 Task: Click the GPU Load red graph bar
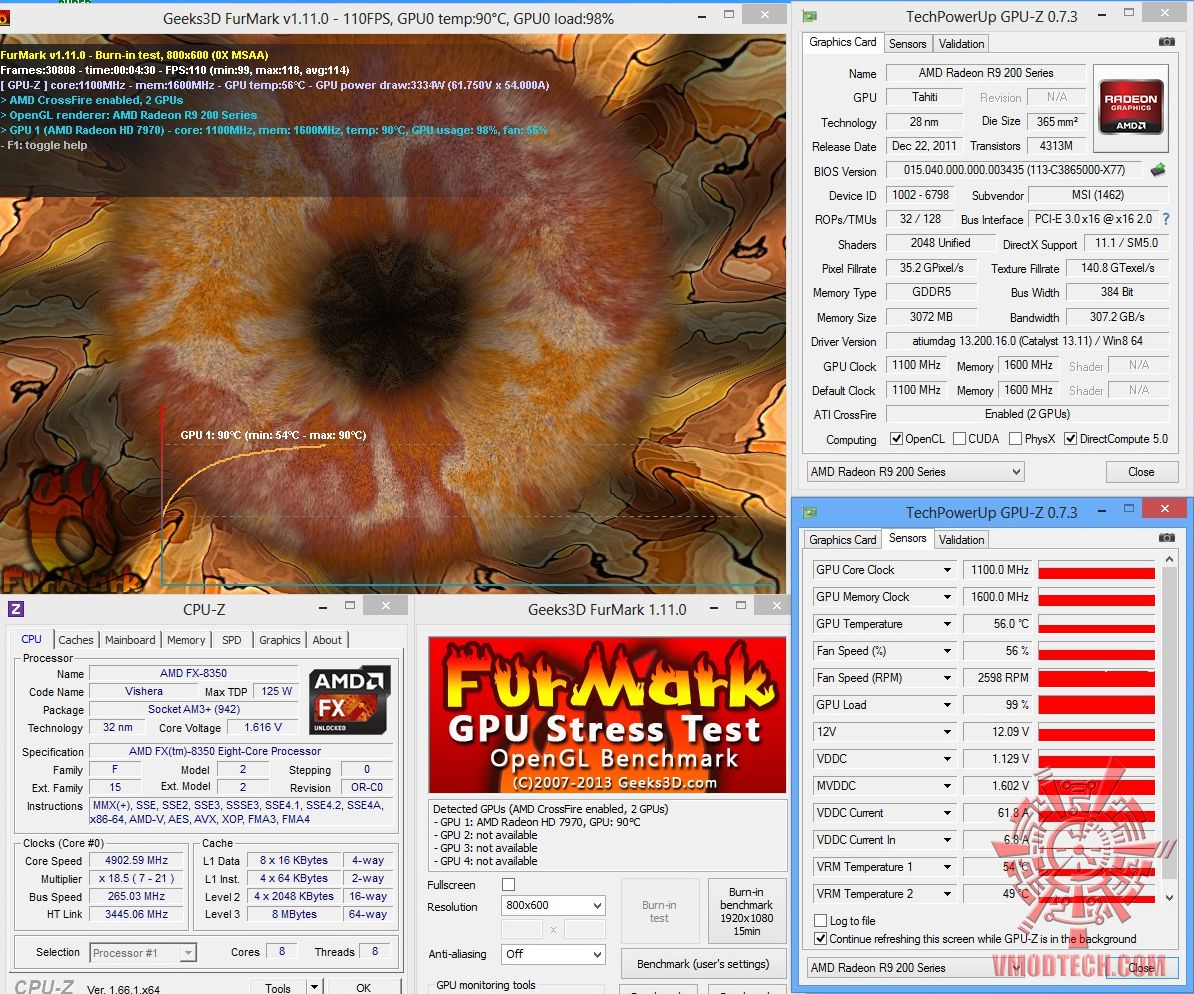click(1096, 705)
